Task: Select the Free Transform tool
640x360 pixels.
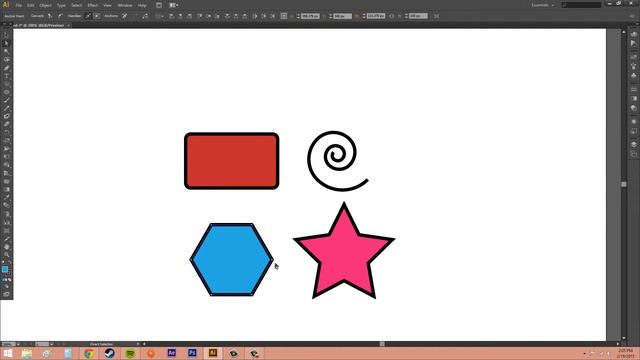Action: coord(6,157)
